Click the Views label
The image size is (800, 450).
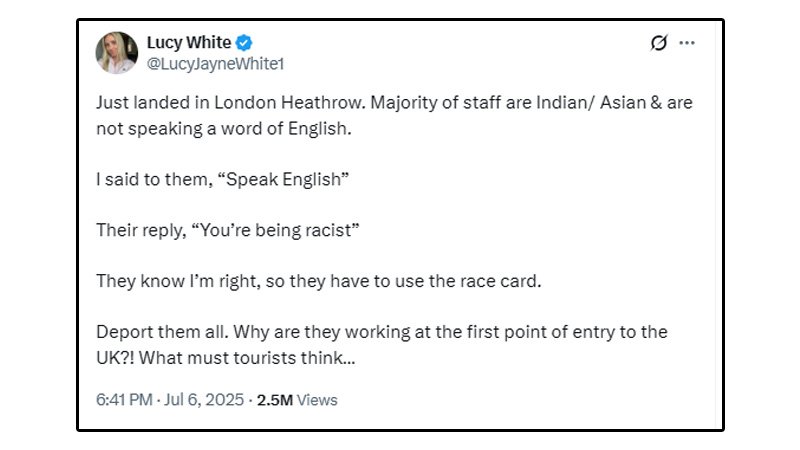tap(318, 400)
